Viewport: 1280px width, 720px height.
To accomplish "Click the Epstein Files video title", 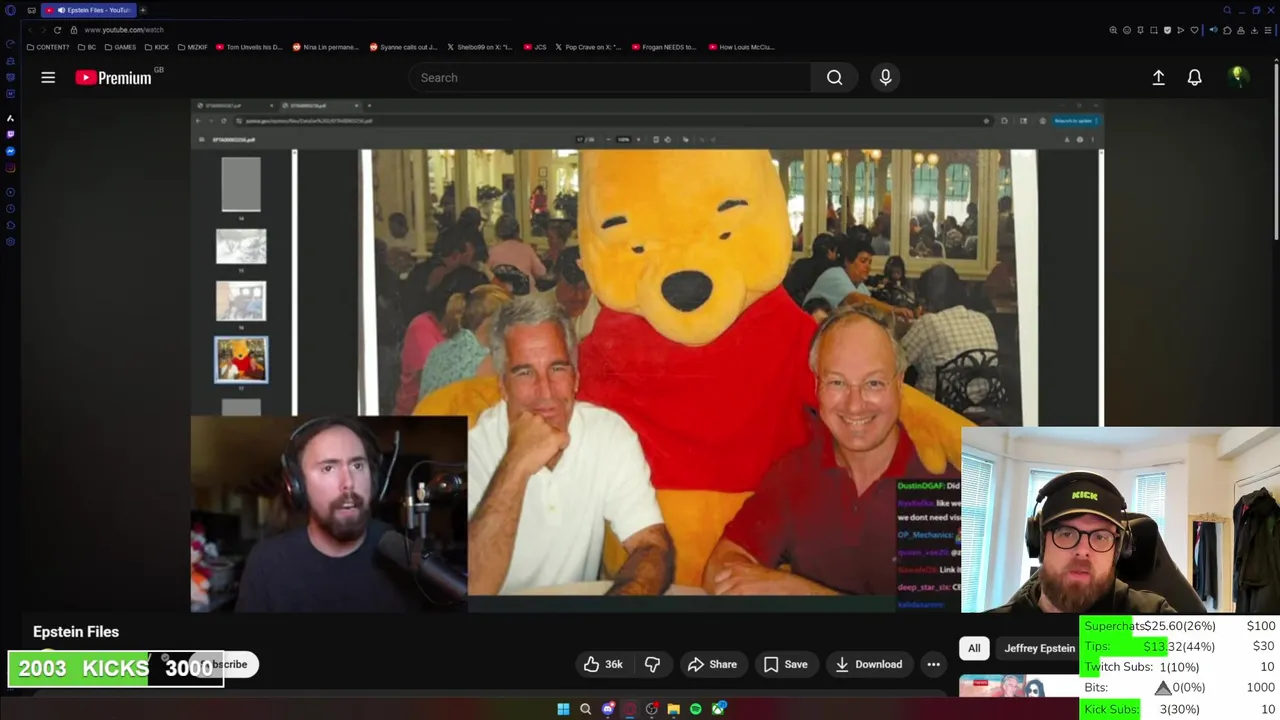I will [76, 632].
